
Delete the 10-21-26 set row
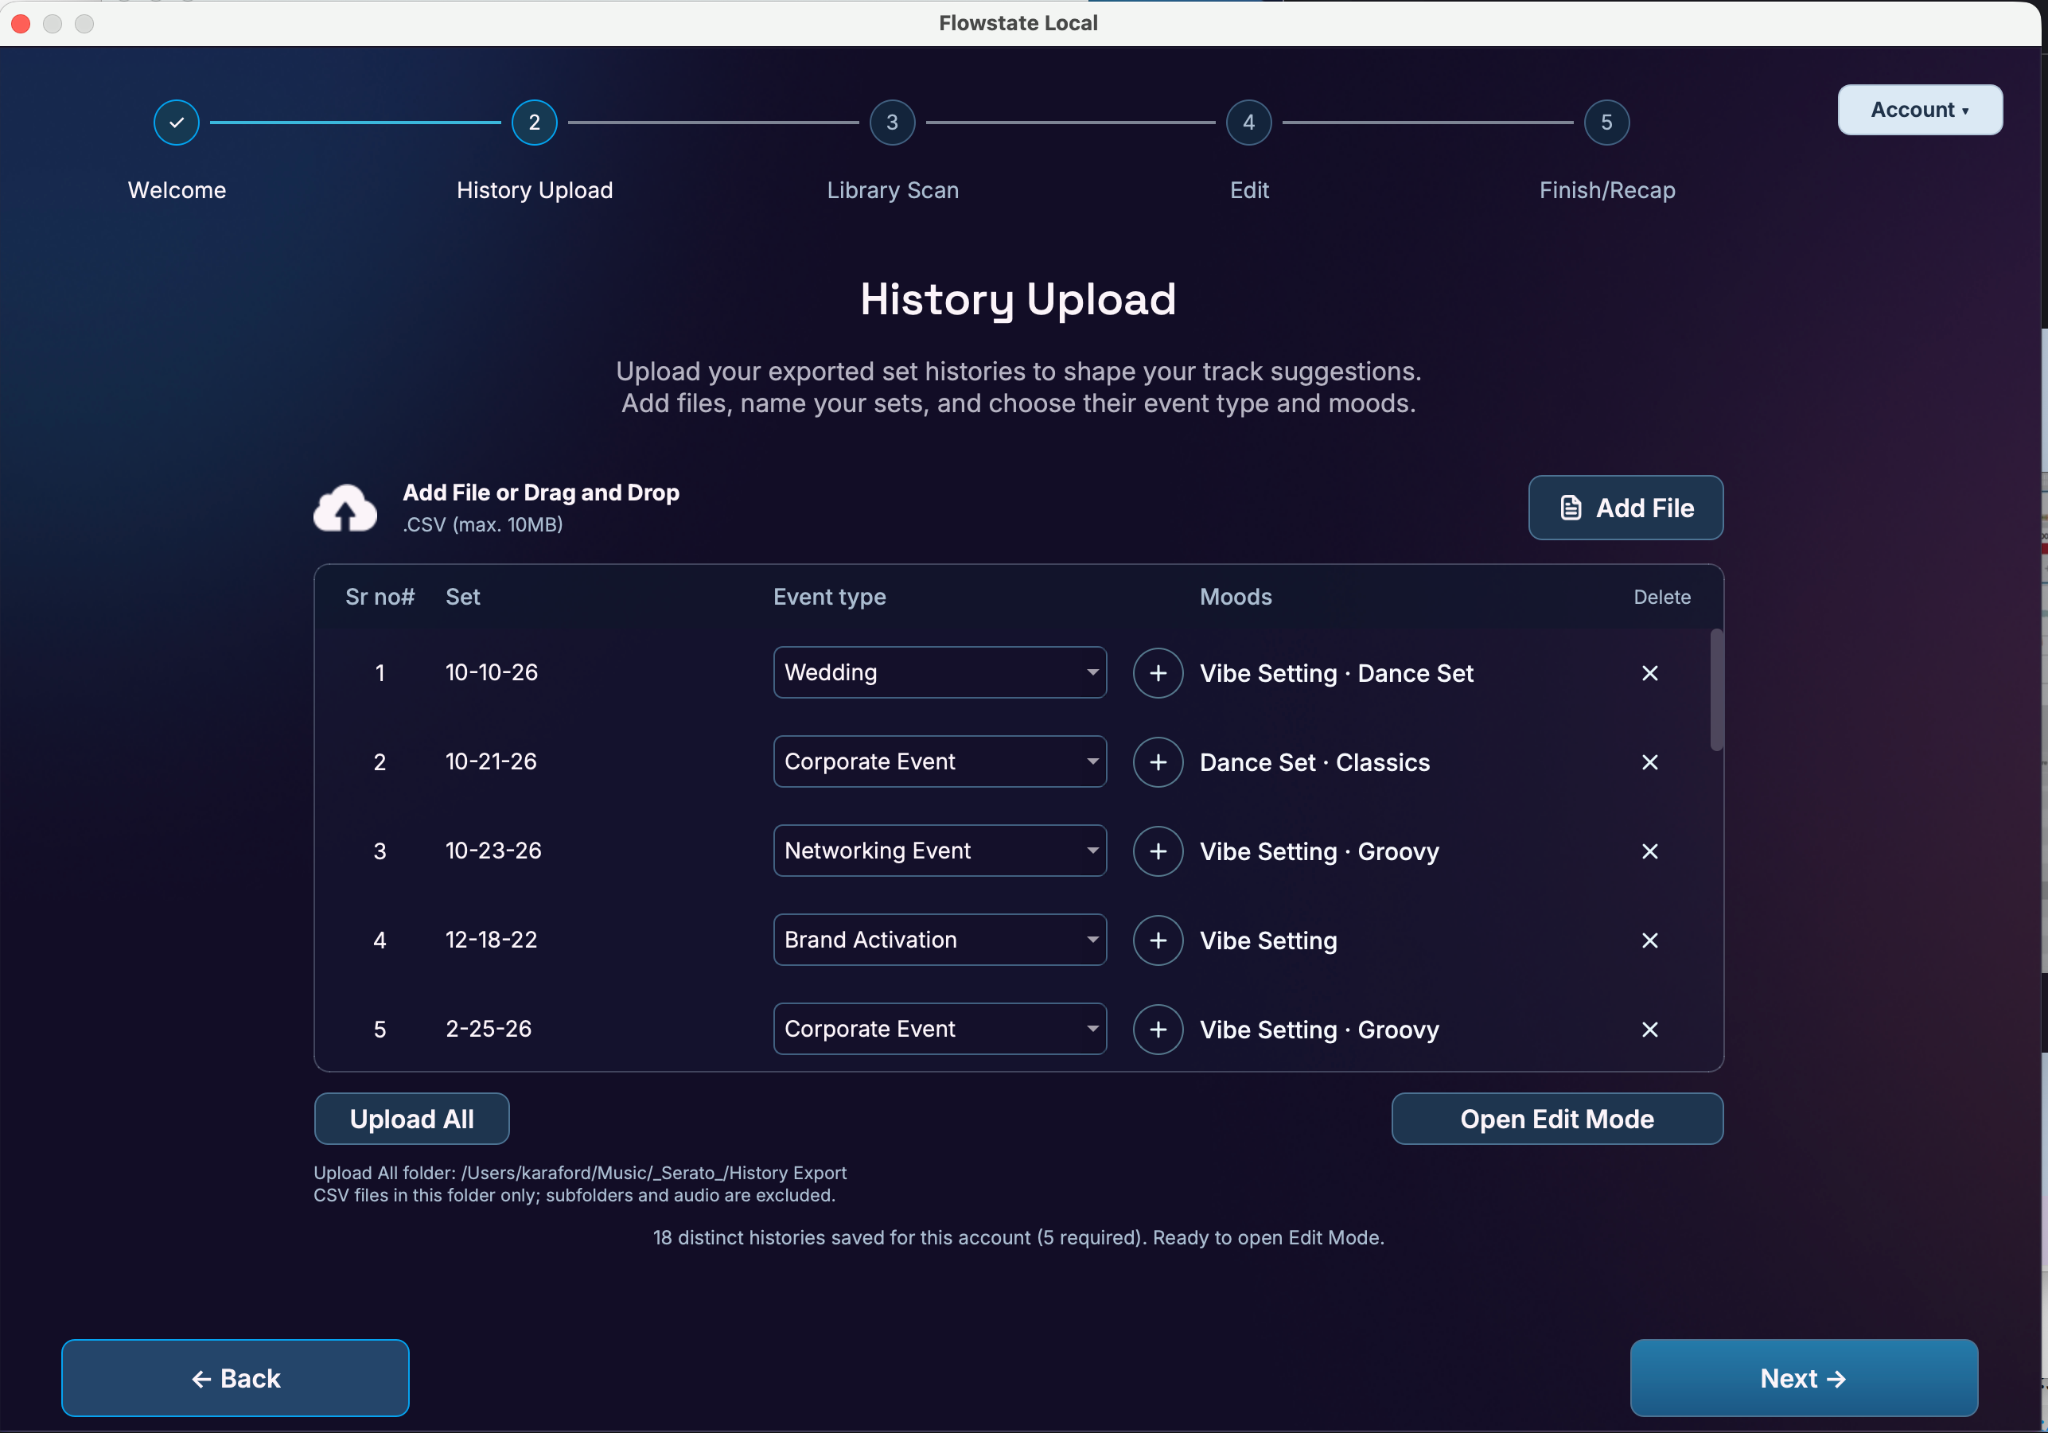[x=1650, y=762]
